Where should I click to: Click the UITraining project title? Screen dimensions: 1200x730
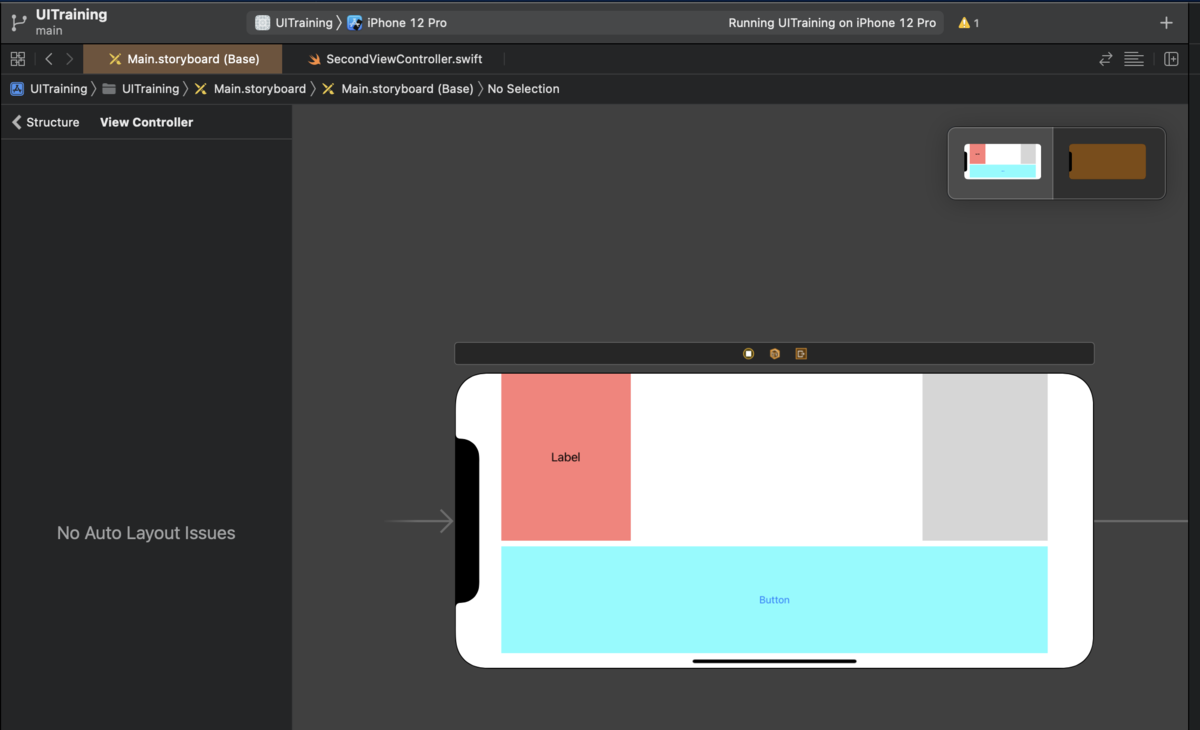[71, 15]
